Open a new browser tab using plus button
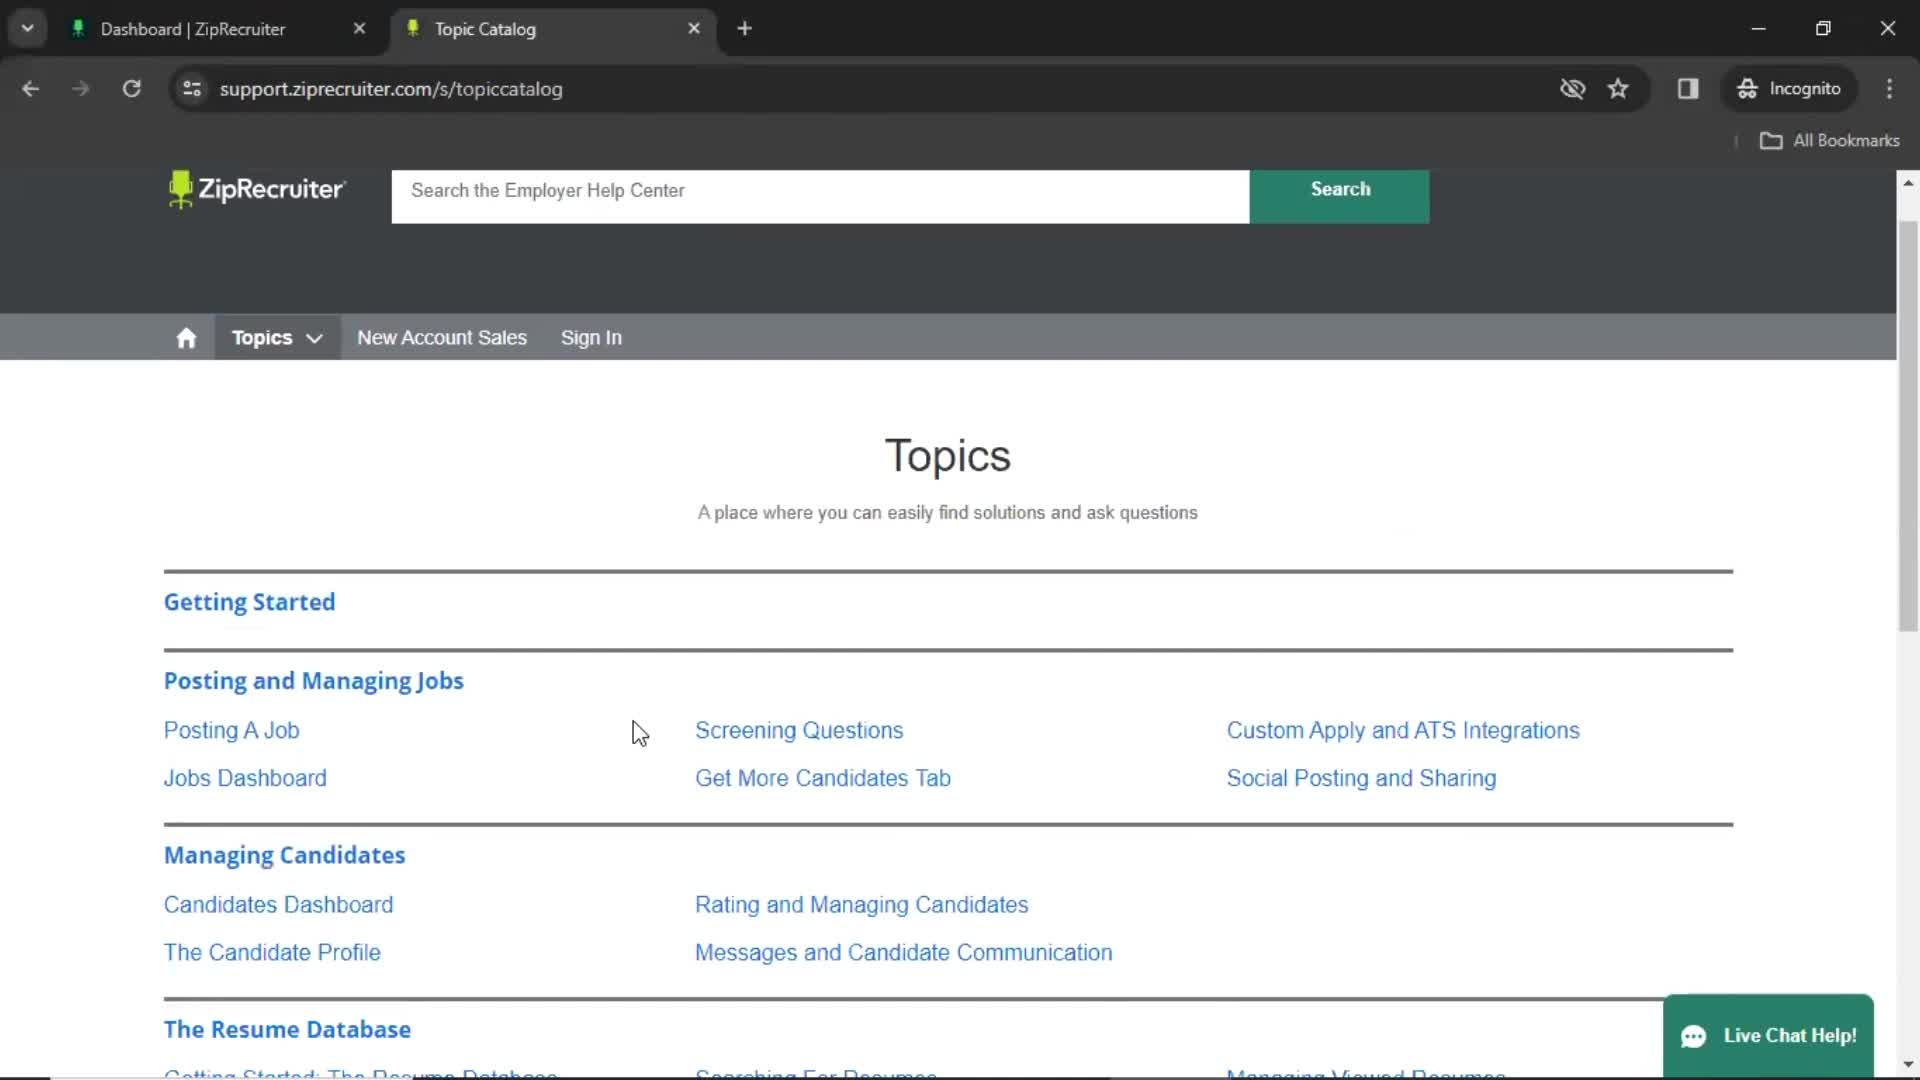 click(x=744, y=28)
